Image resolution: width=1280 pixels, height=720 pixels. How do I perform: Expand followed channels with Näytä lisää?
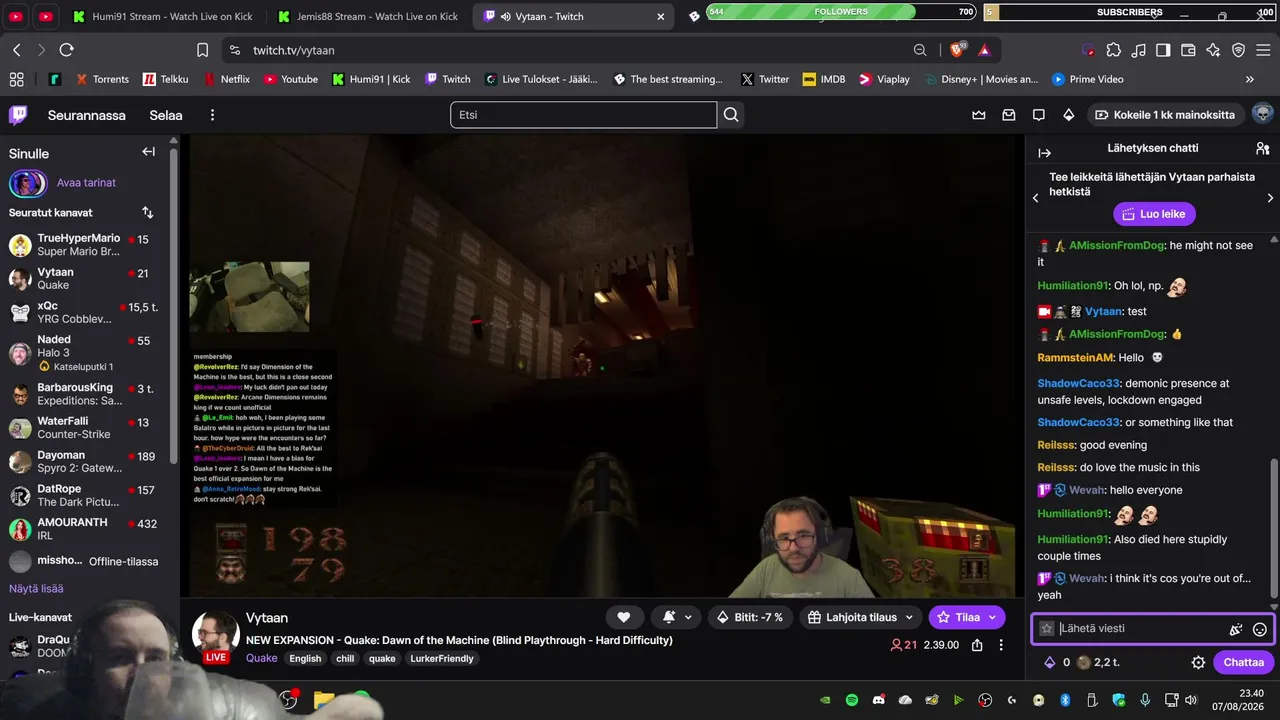(x=36, y=589)
